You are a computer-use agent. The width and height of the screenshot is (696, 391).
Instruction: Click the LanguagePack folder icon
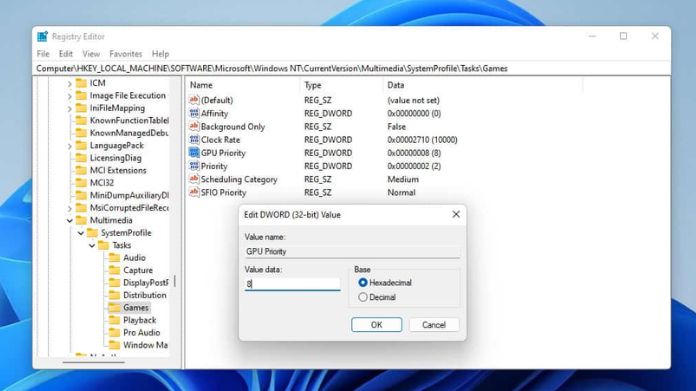point(81,145)
